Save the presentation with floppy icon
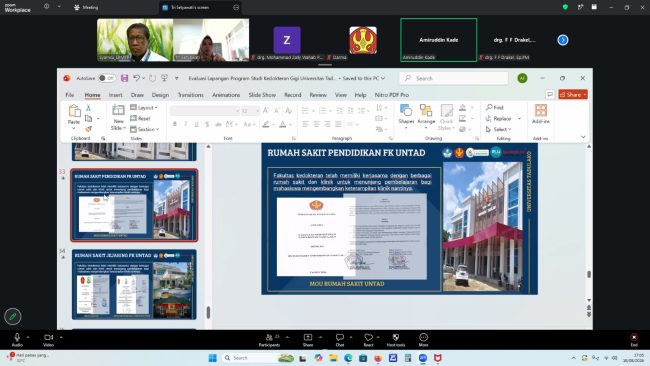 [124, 78]
